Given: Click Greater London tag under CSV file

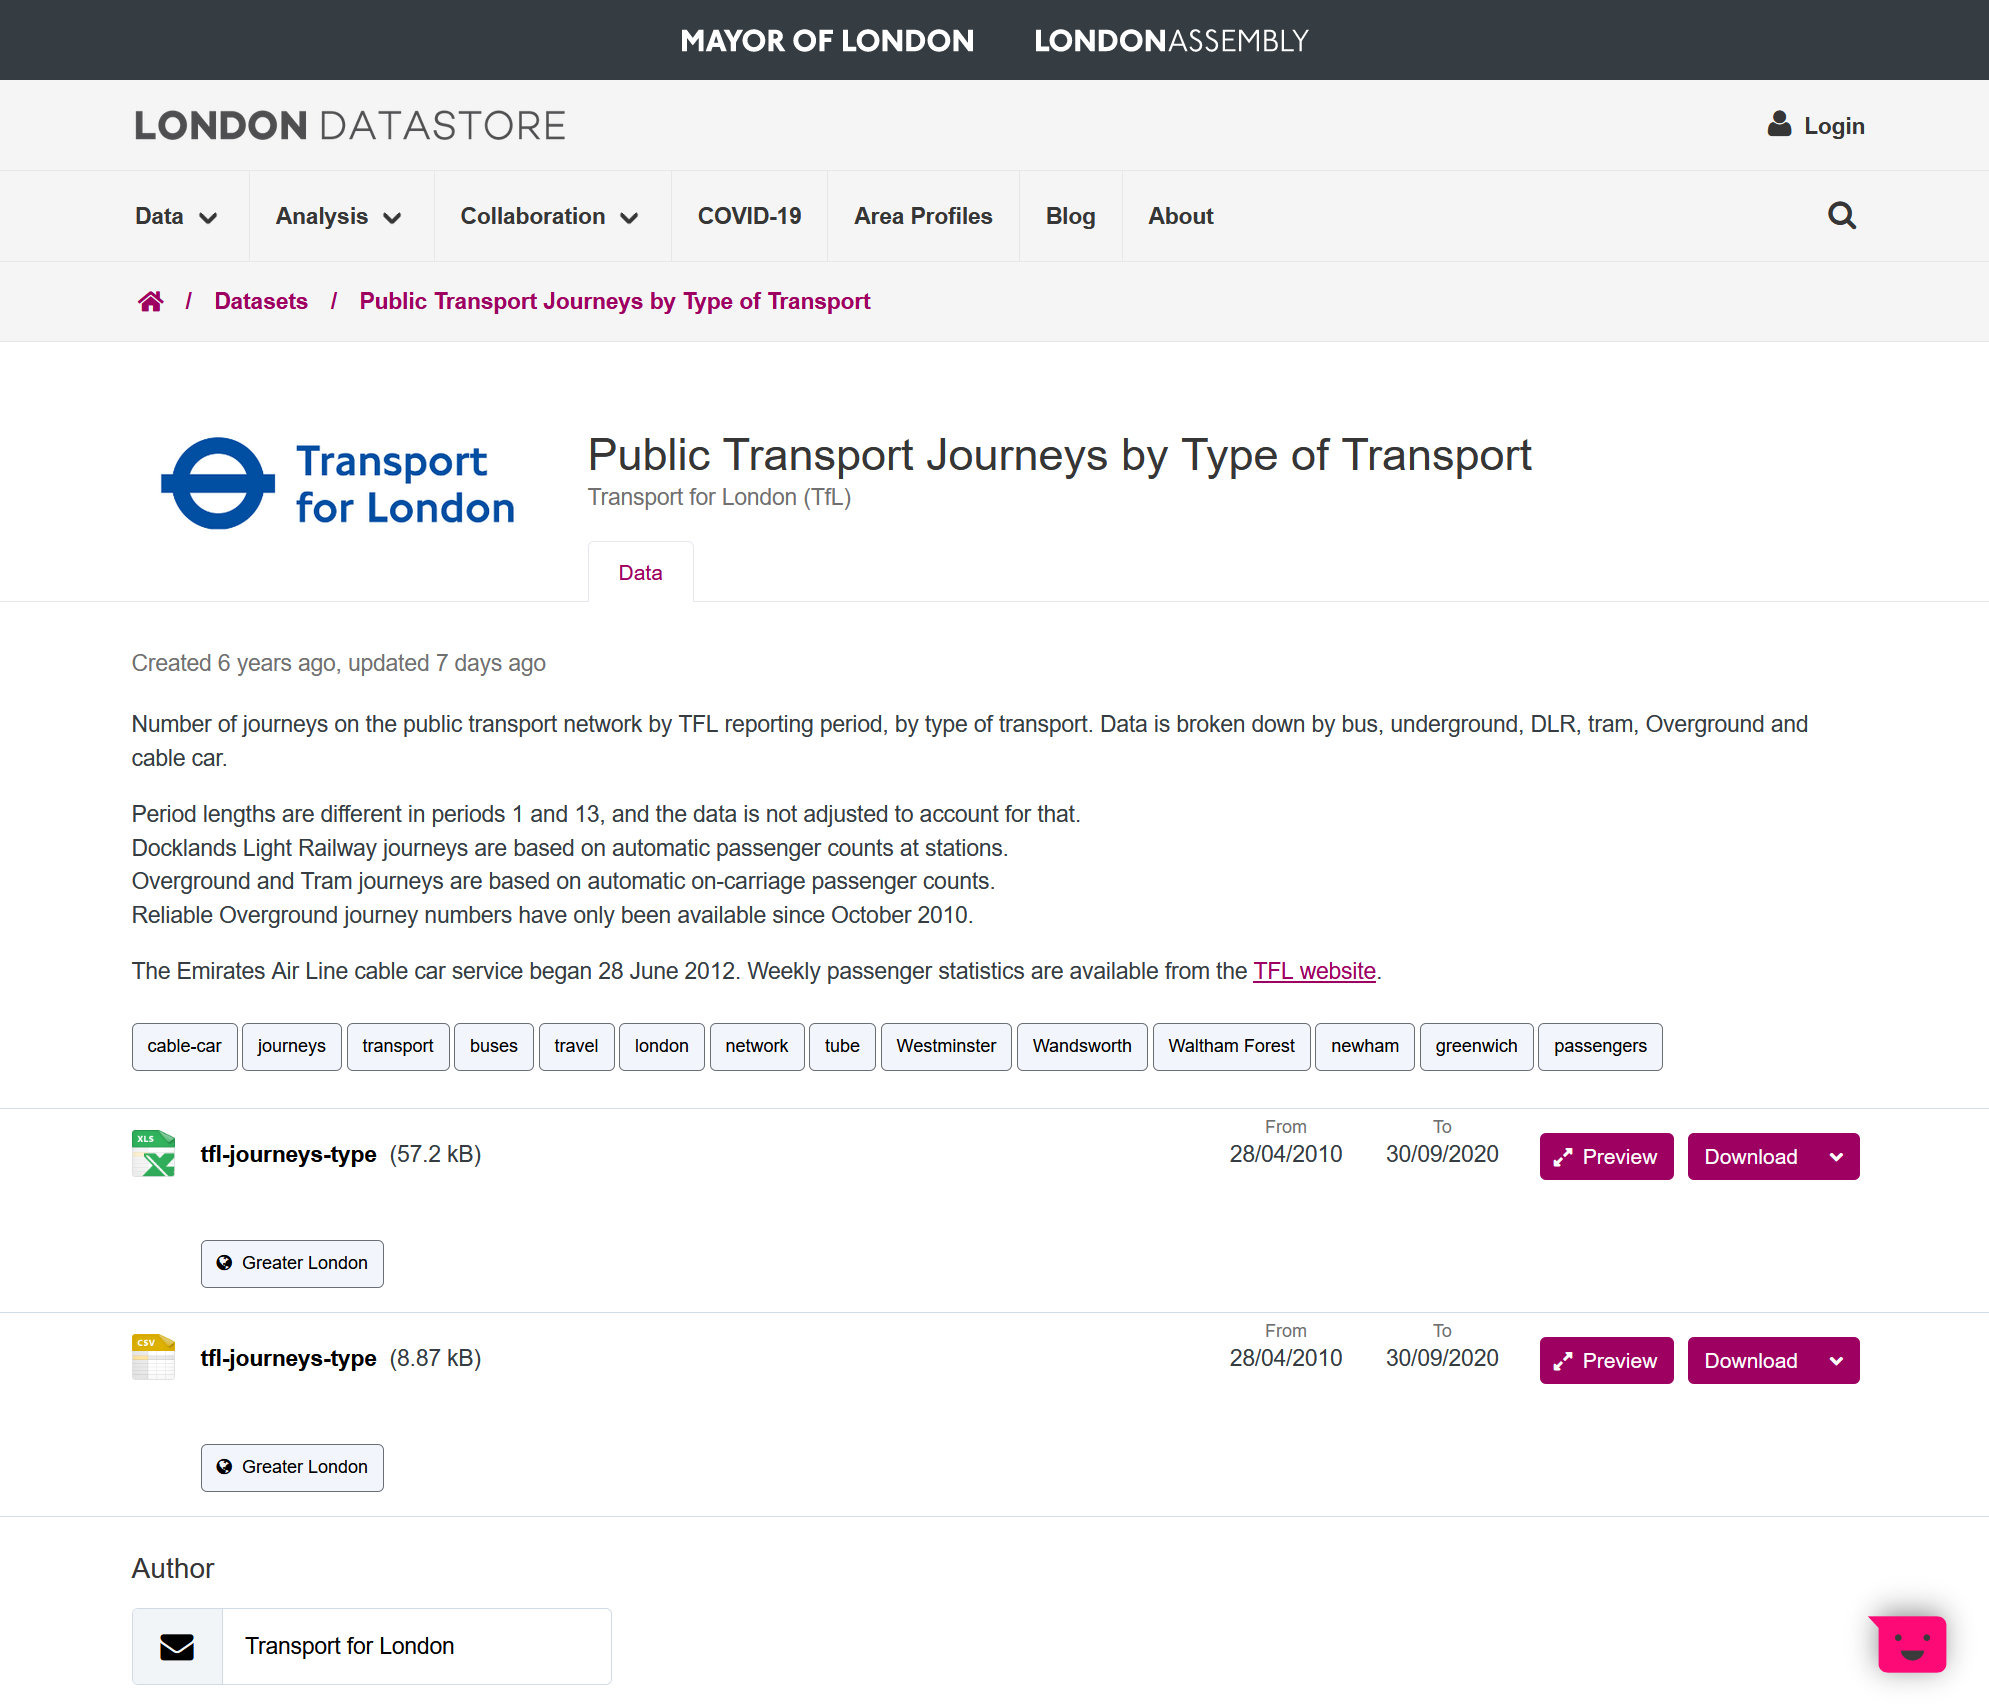Looking at the screenshot, I should (x=292, y=1467).
